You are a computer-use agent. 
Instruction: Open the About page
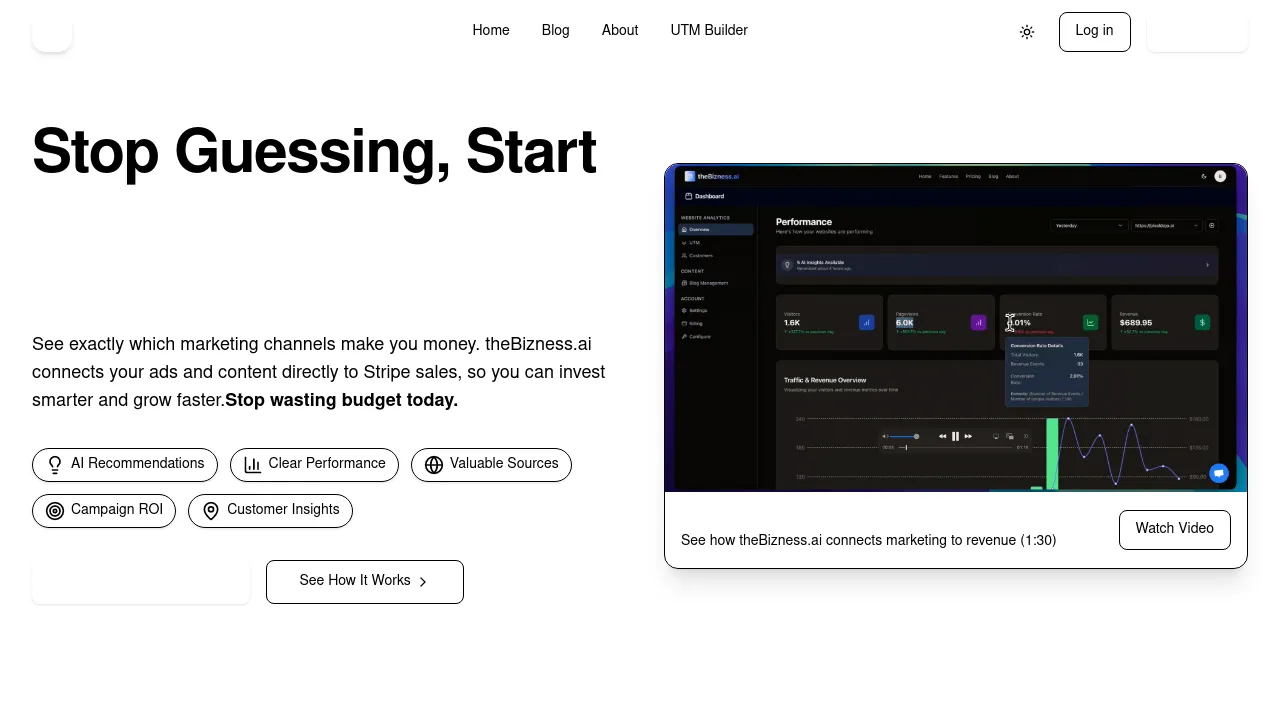click(620, 31)
